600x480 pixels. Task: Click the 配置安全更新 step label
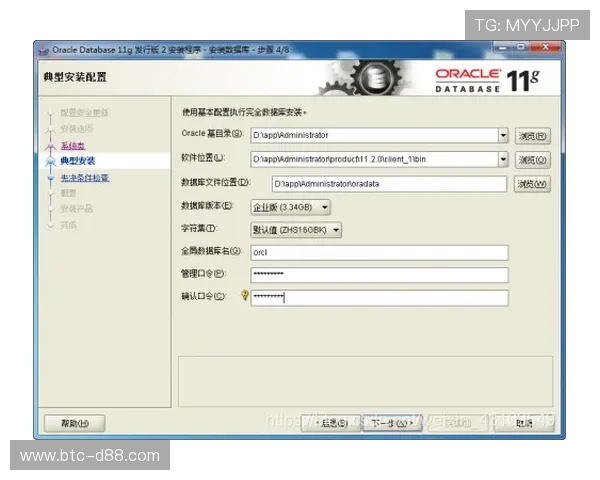click(84, 113)
